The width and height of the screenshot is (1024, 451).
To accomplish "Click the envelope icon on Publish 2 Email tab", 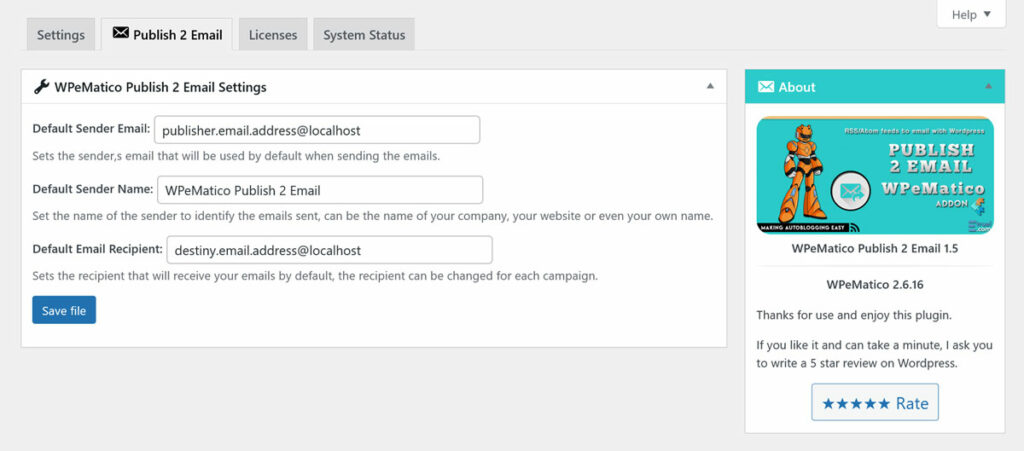I will (x=121, y=33).
